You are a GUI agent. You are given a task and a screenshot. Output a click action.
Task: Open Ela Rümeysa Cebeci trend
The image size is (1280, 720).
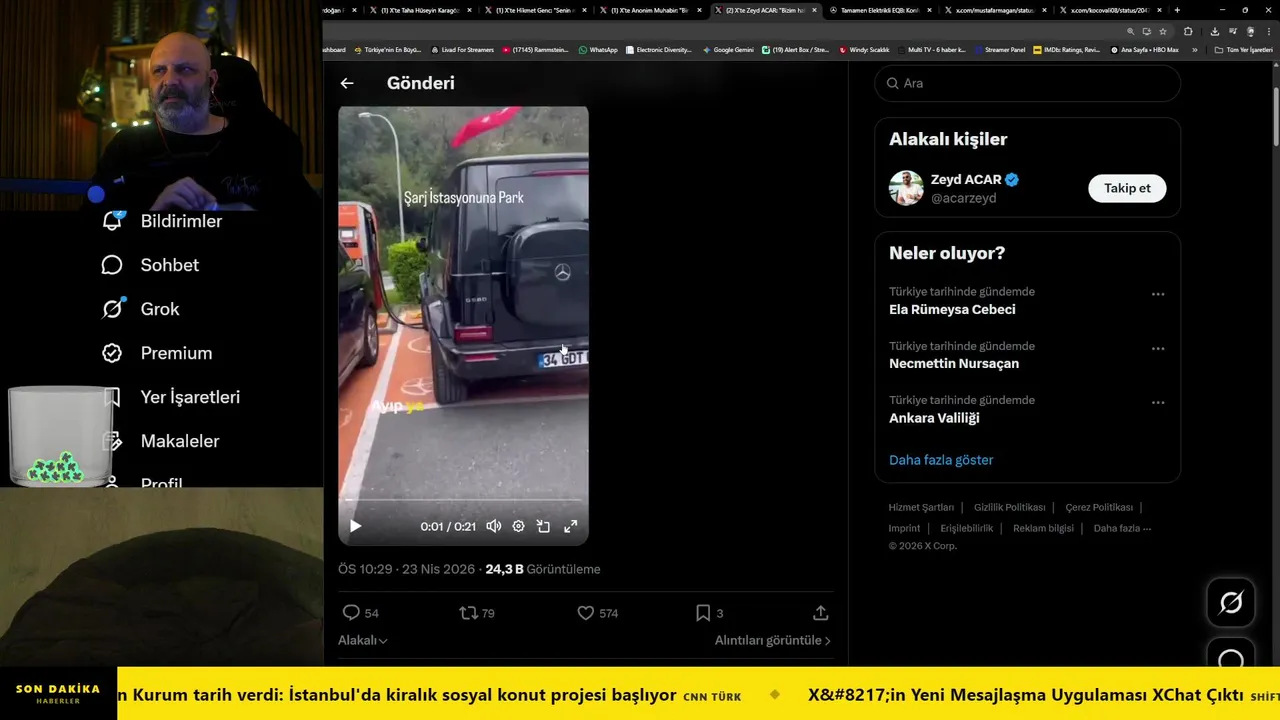(952, 310)
